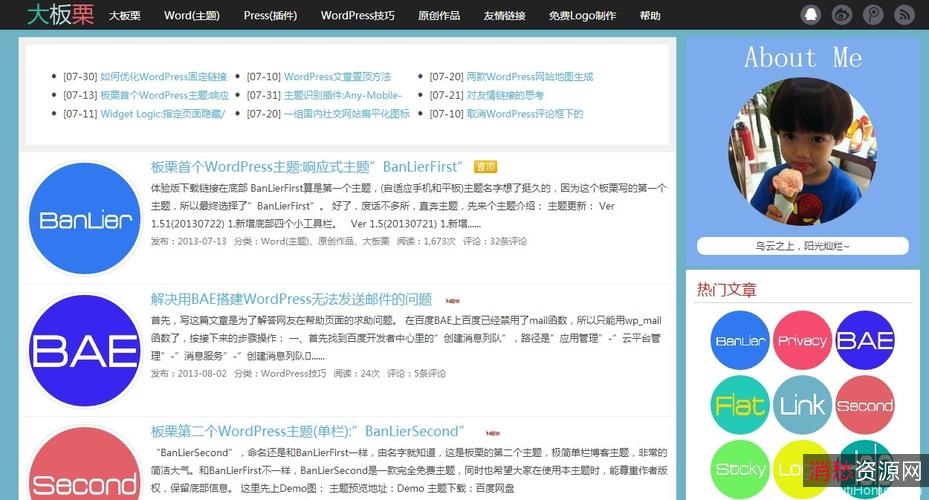
Task: Click the large Second post thumbnail
Action: pyautogui.click(x=85, y=464)
